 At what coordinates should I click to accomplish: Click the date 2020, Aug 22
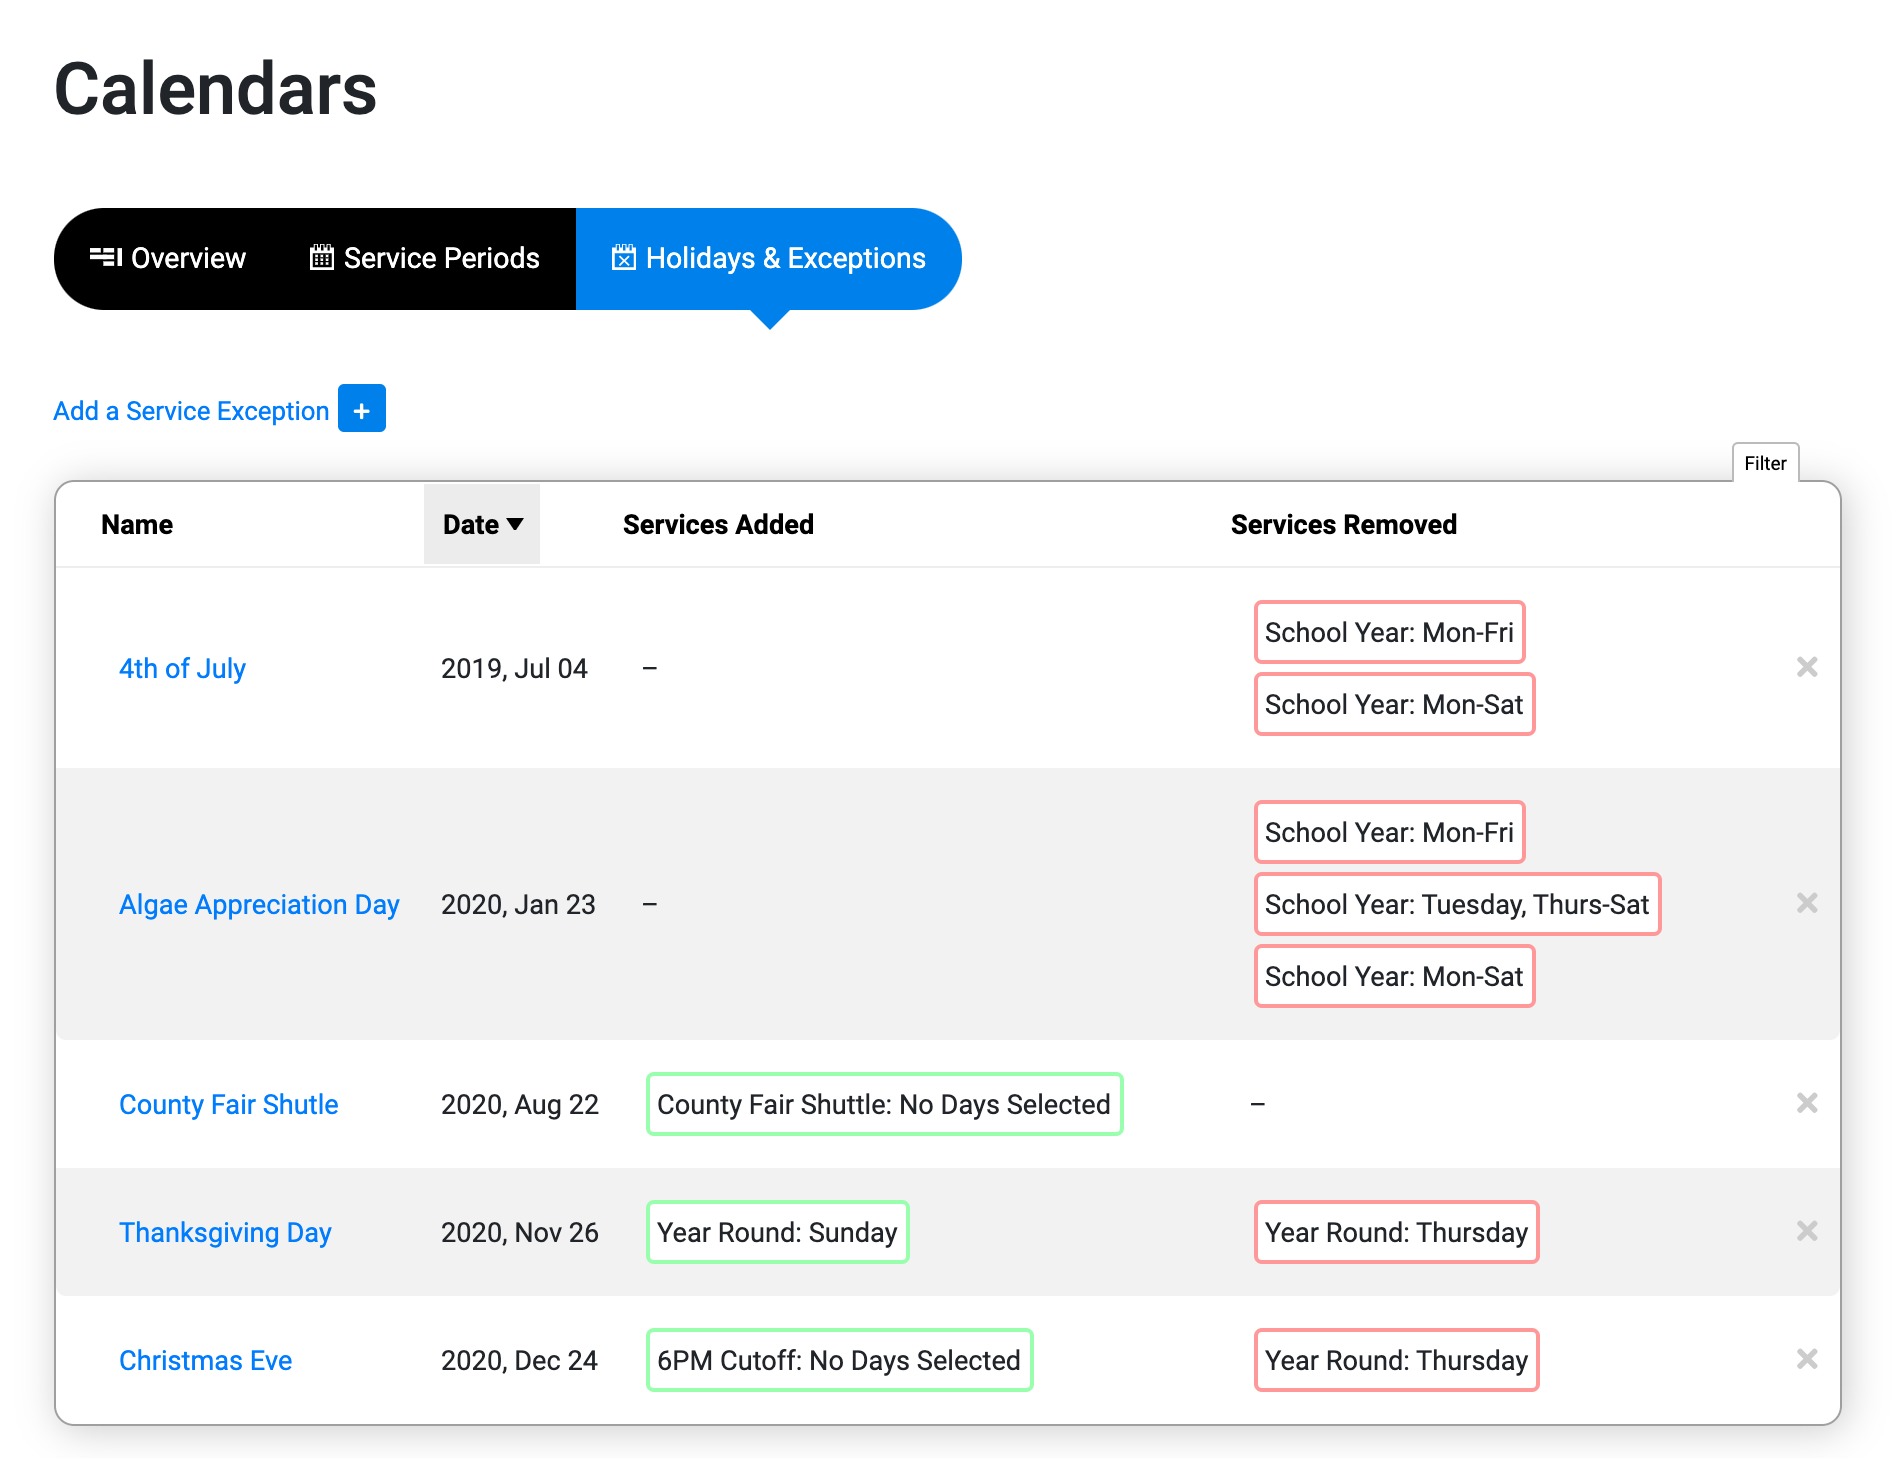(x=520, y=1104)
